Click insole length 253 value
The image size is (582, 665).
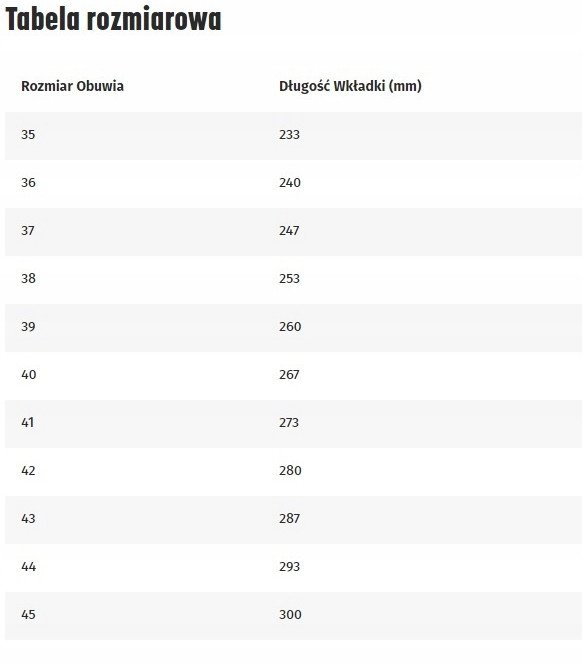click(289, 279)
